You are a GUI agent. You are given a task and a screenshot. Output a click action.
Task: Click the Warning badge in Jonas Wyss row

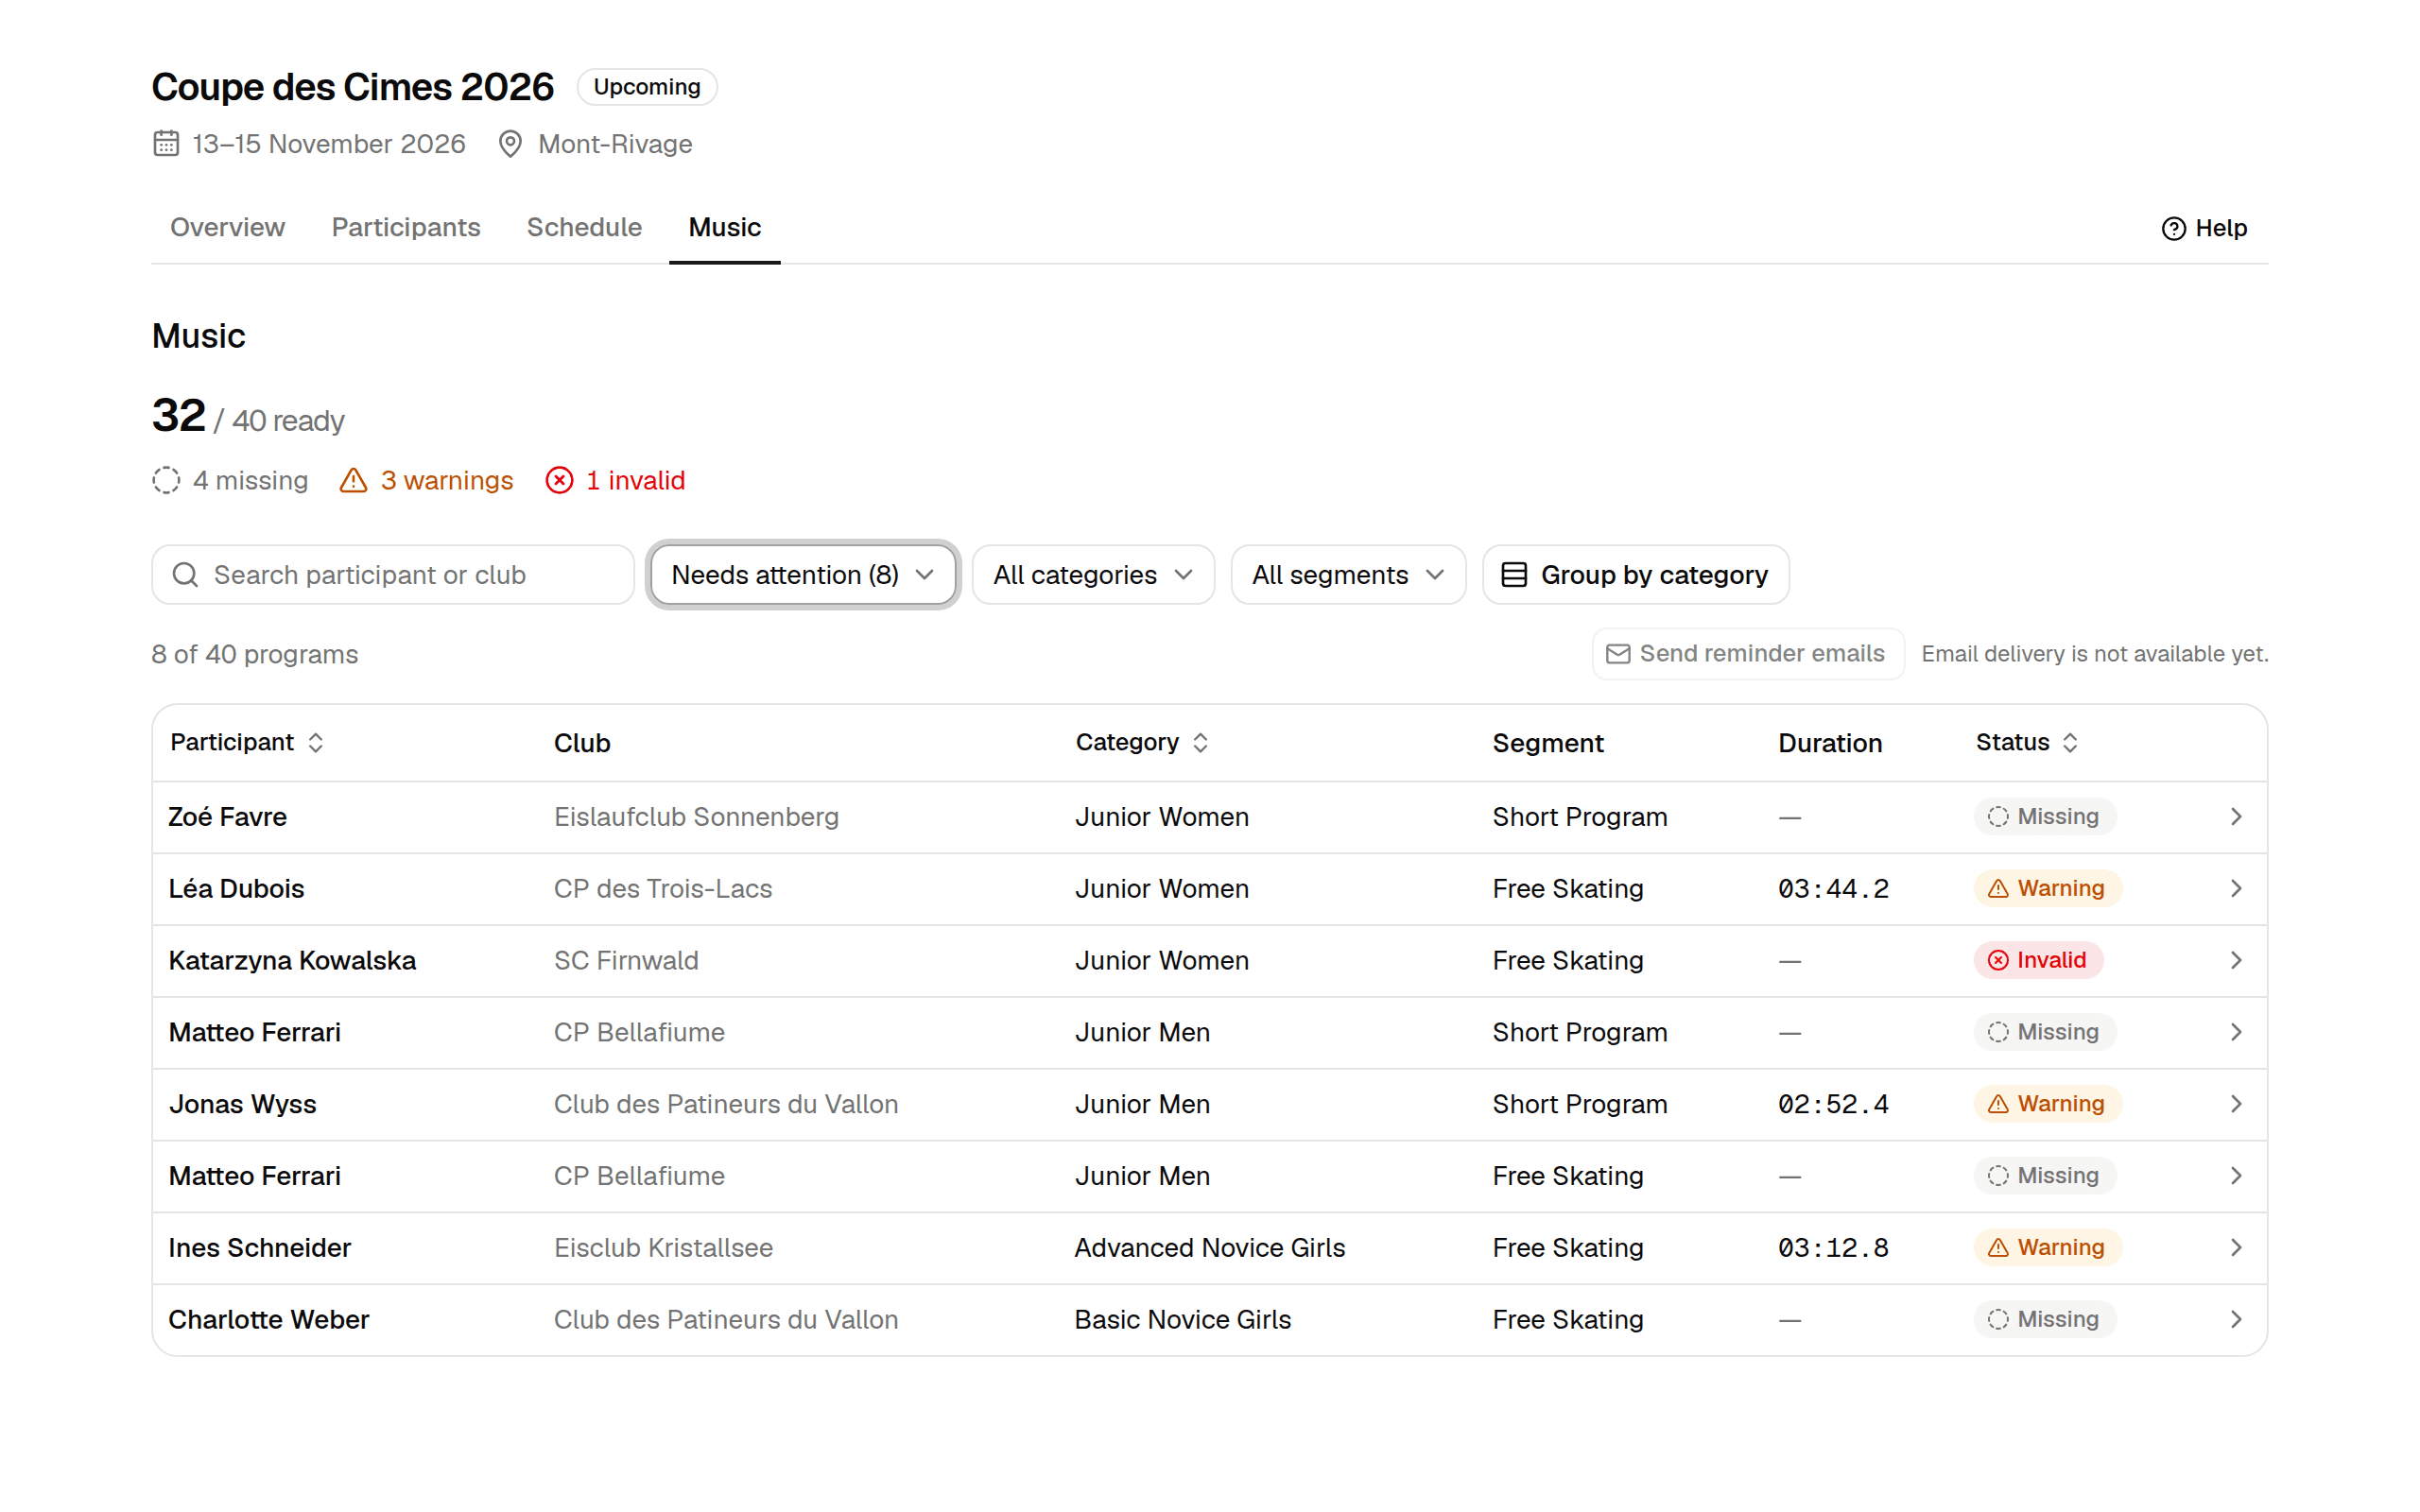coord(2047,1104)
